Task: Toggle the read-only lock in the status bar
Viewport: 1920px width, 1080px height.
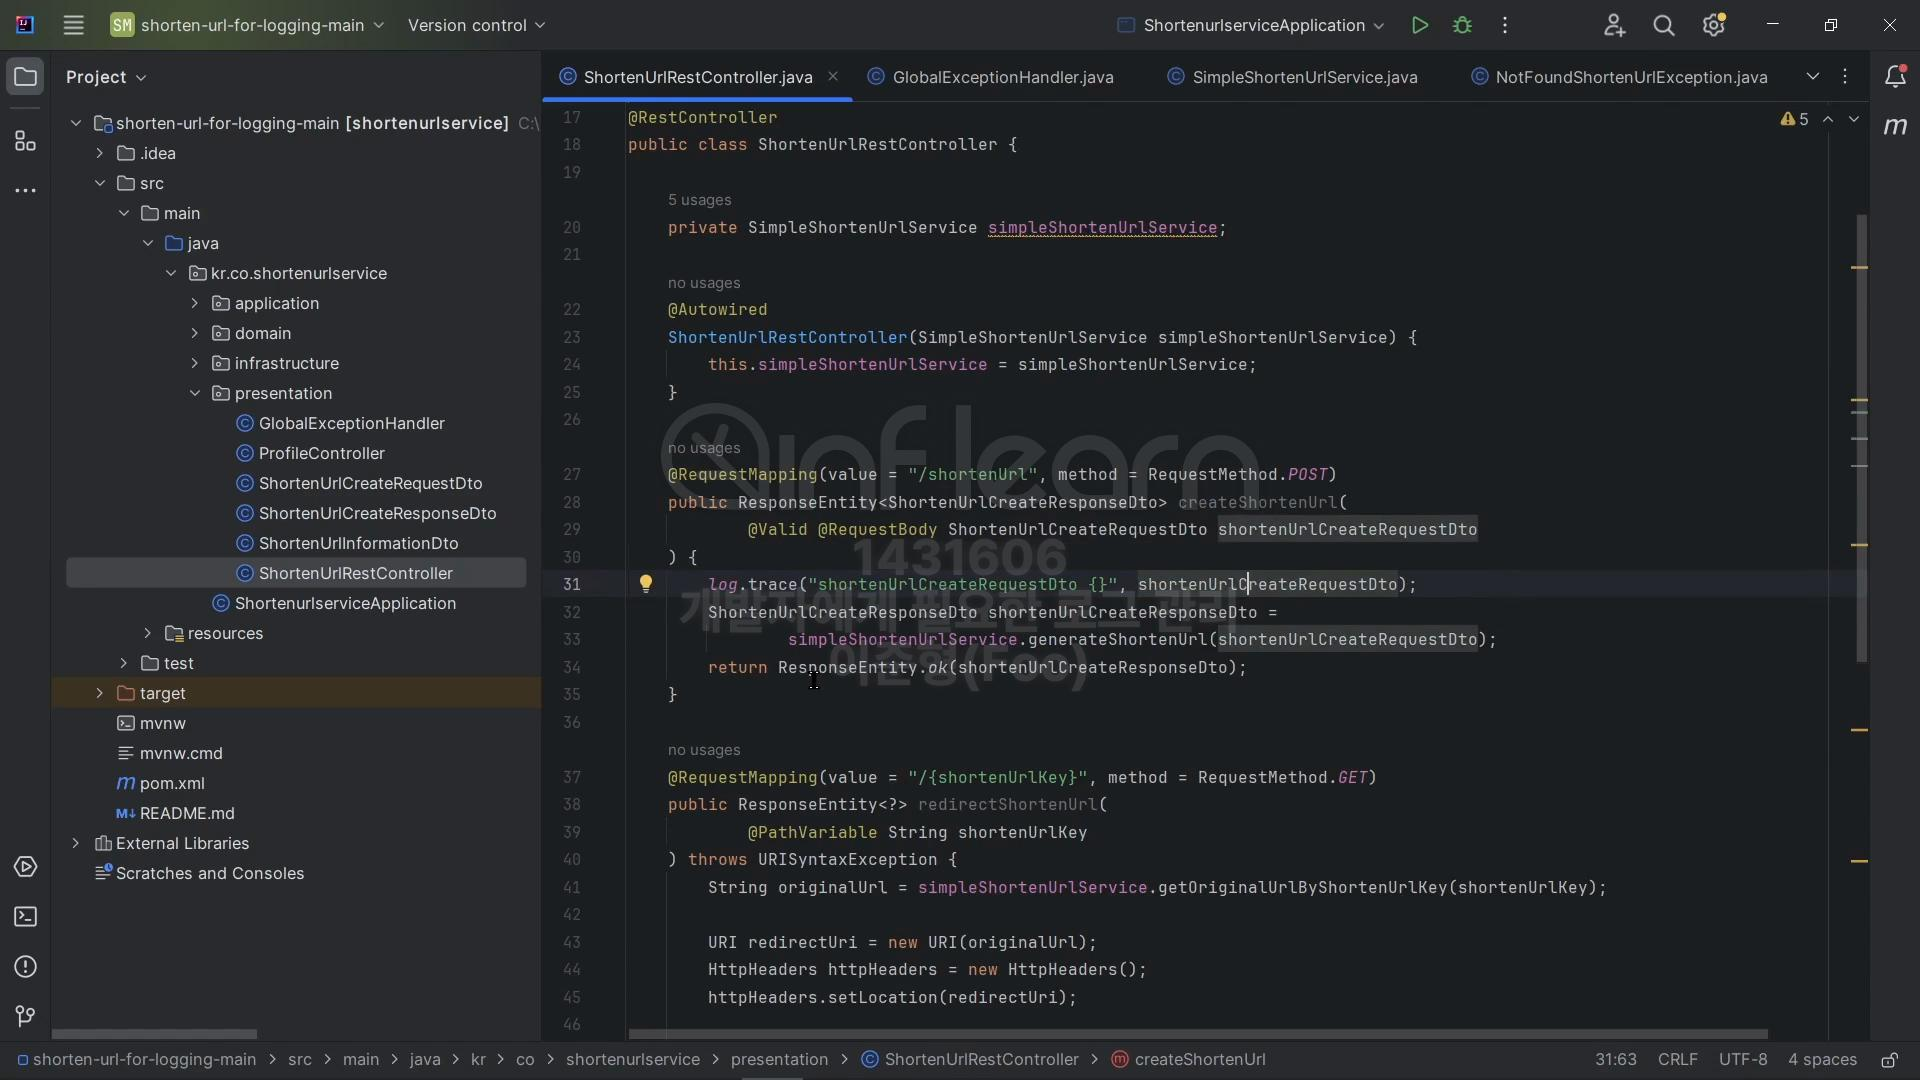Action: [1889, 1060]
